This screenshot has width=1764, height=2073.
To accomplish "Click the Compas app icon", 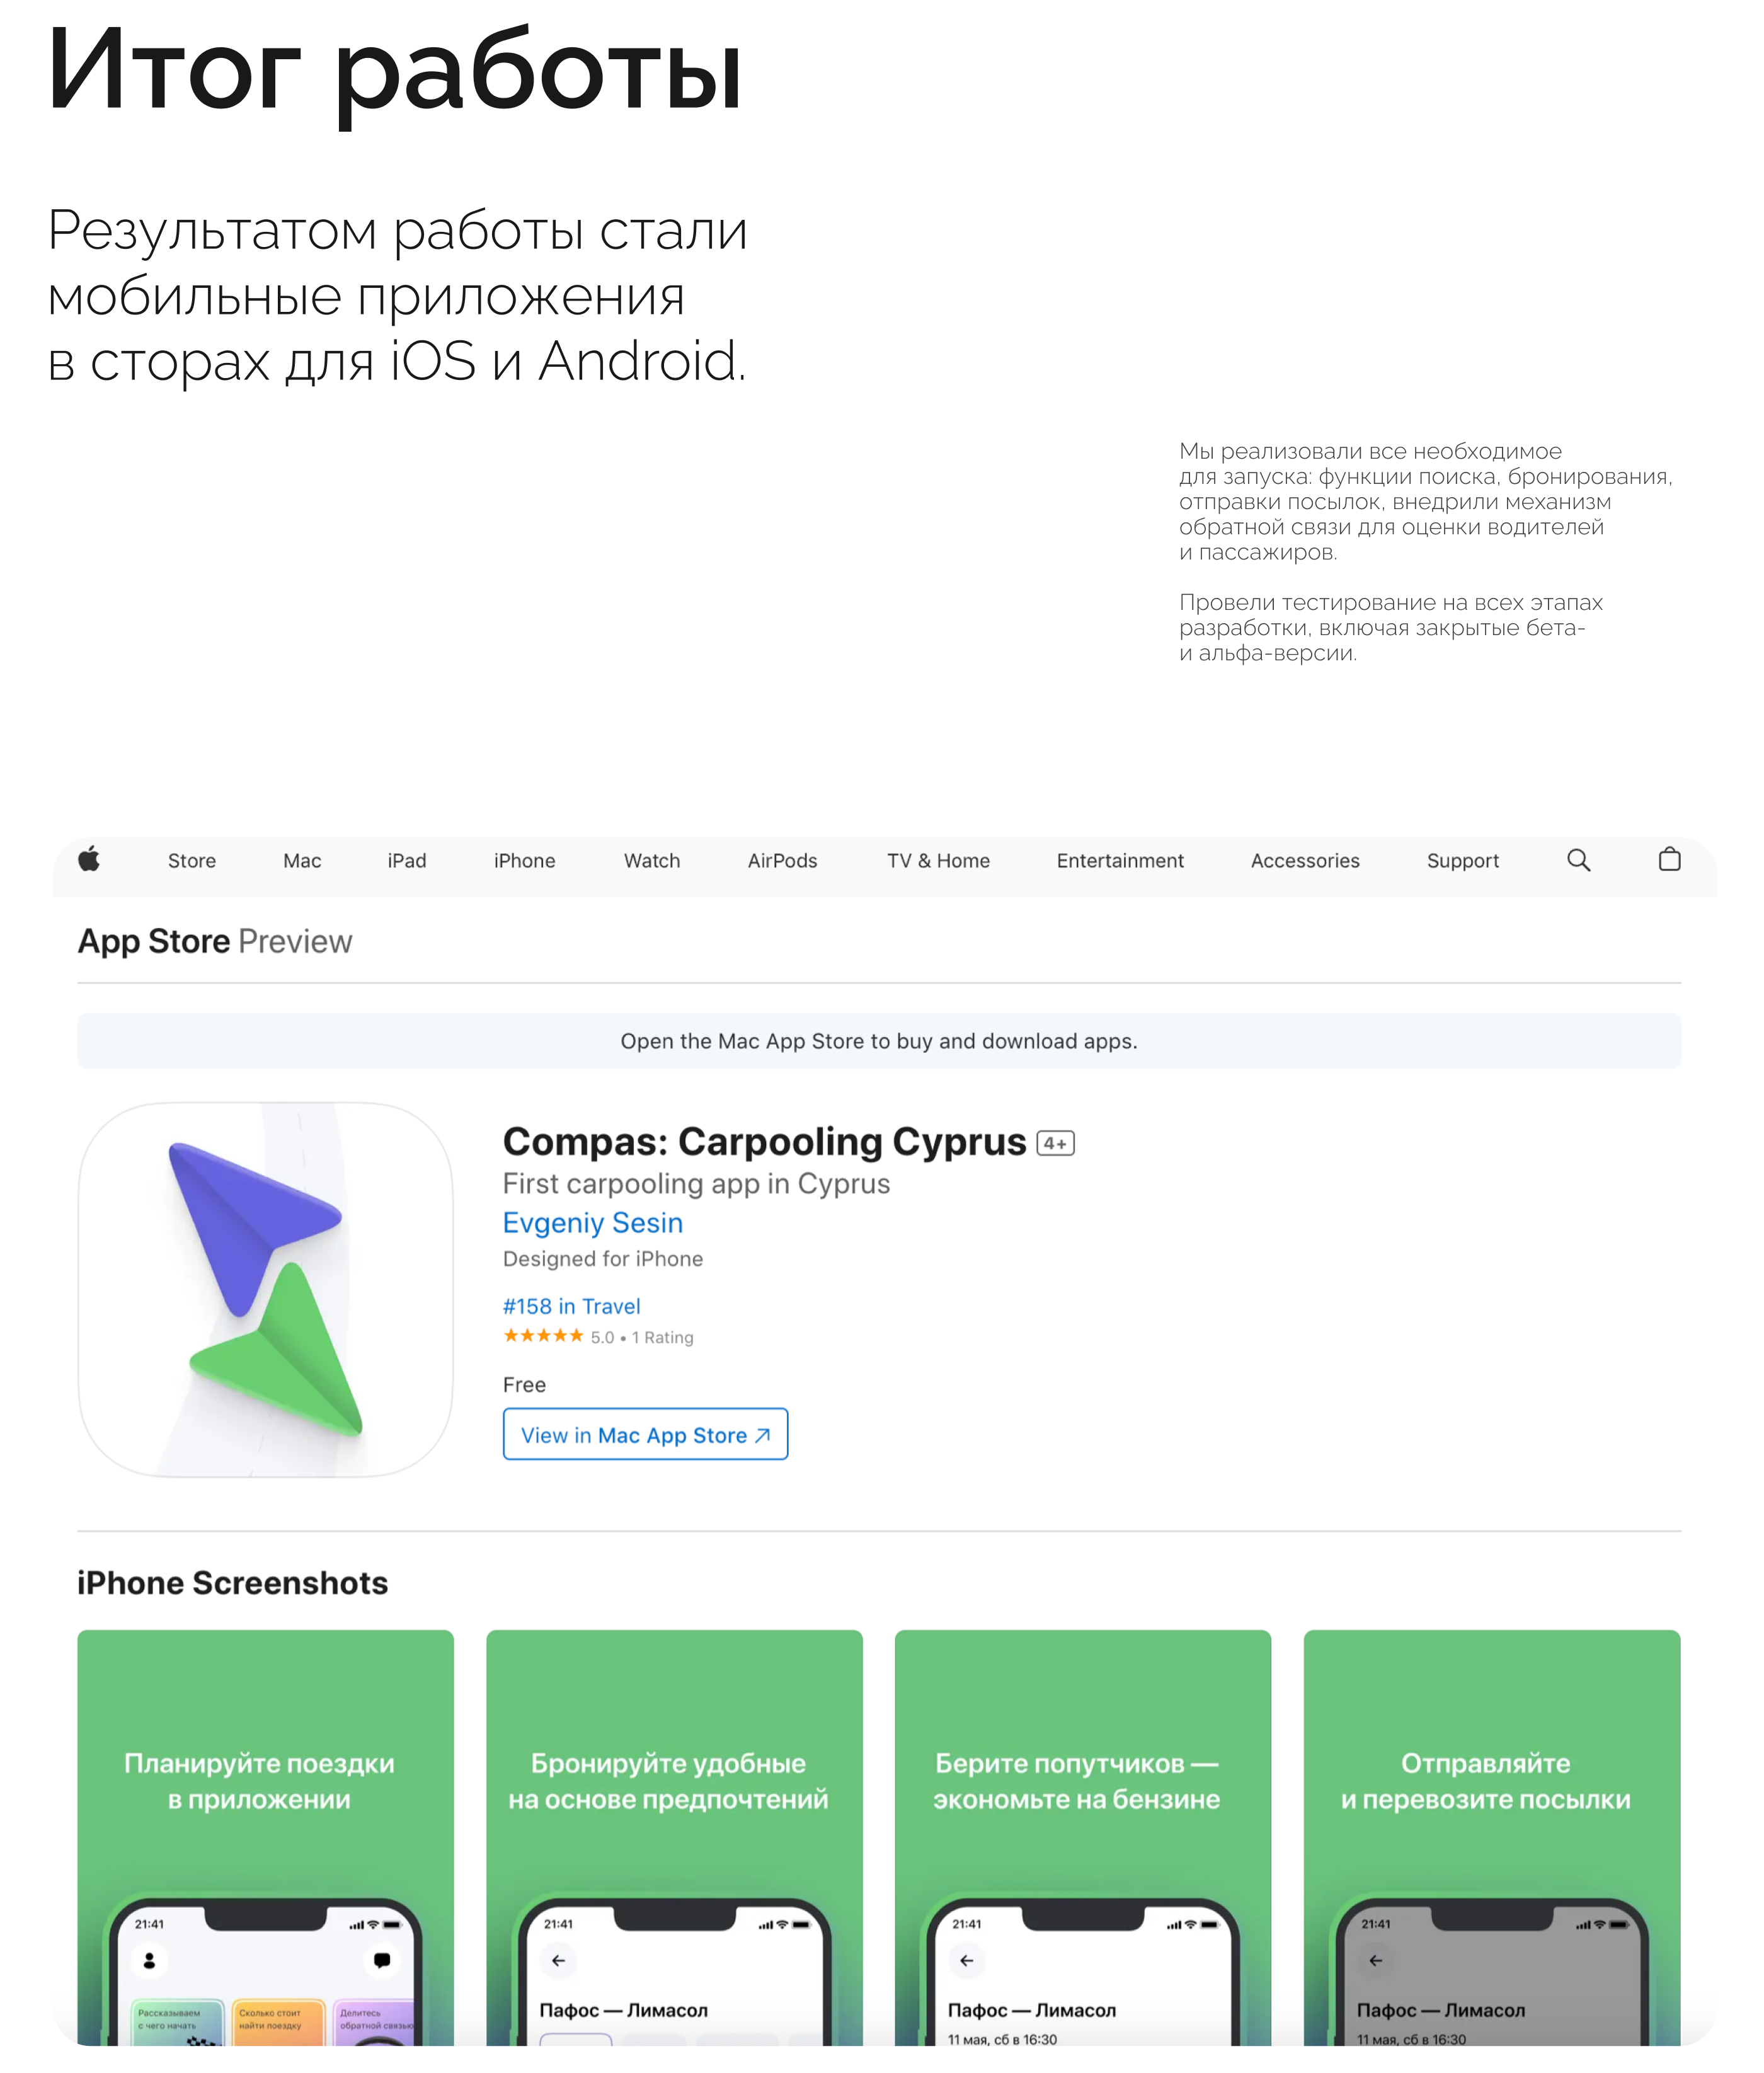I will point(266,1289).
